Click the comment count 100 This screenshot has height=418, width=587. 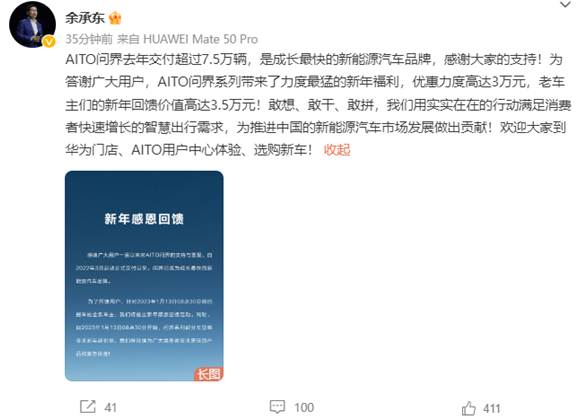[304, 407]
